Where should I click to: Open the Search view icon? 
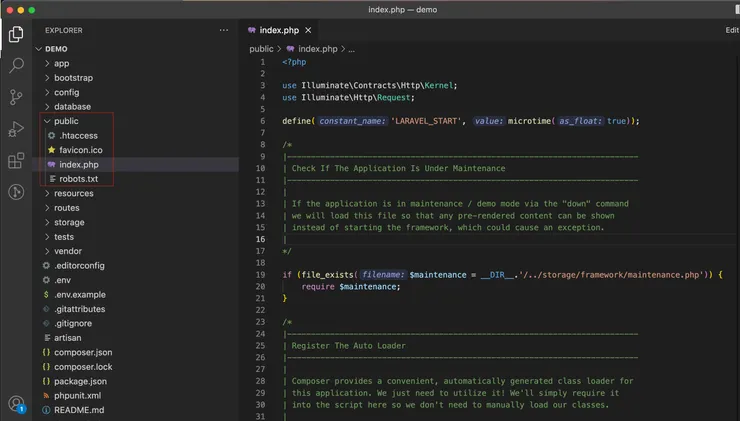[16, 66]
